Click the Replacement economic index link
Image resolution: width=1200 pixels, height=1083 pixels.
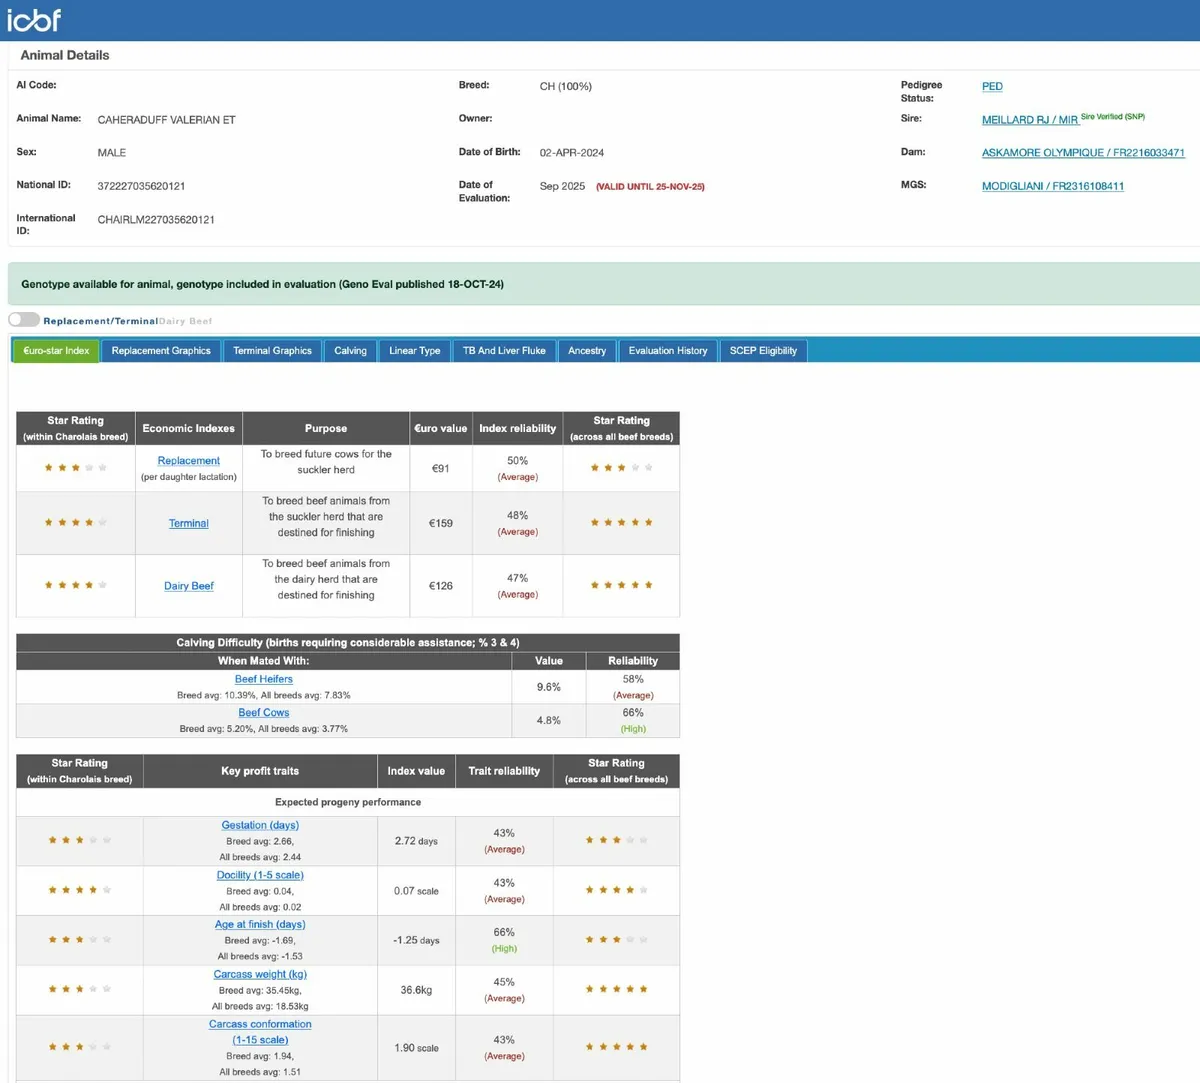(188, 461)
